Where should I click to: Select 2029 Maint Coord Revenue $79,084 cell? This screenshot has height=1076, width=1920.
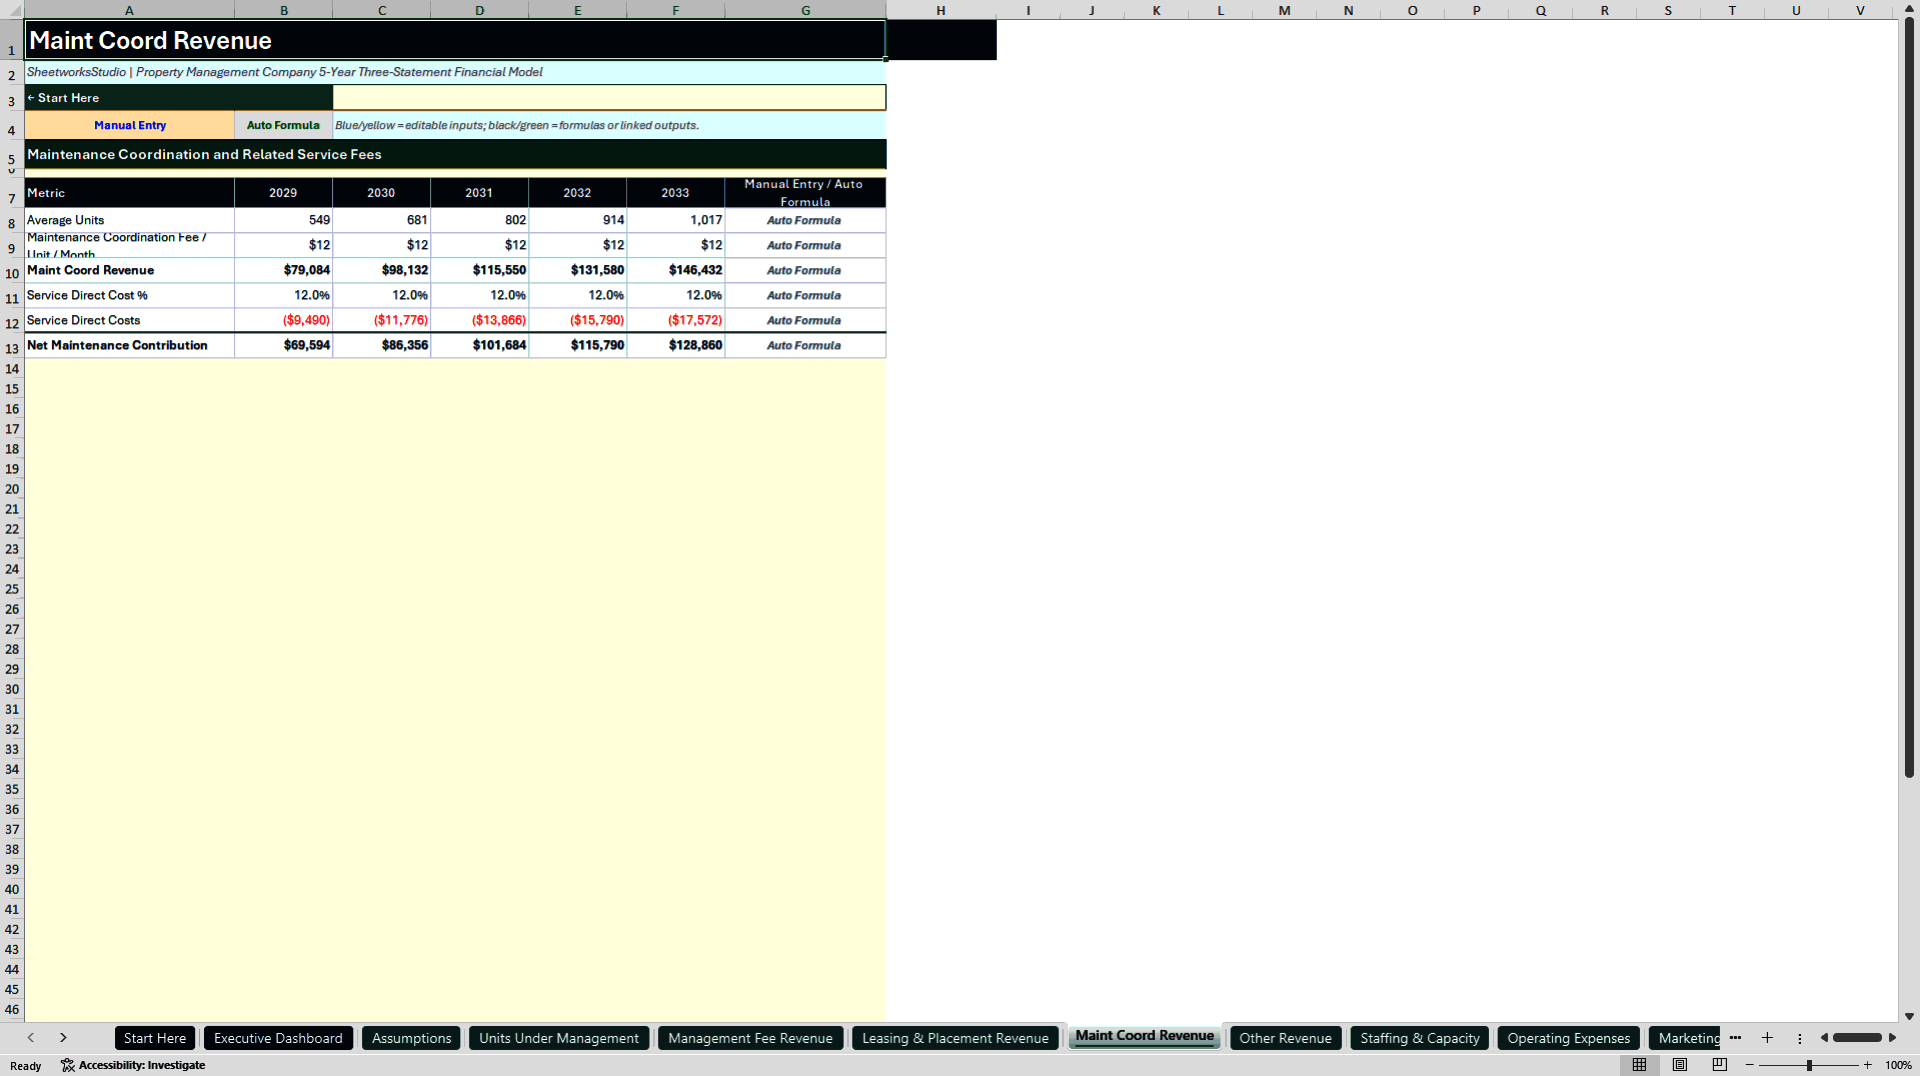pos(283,270)
